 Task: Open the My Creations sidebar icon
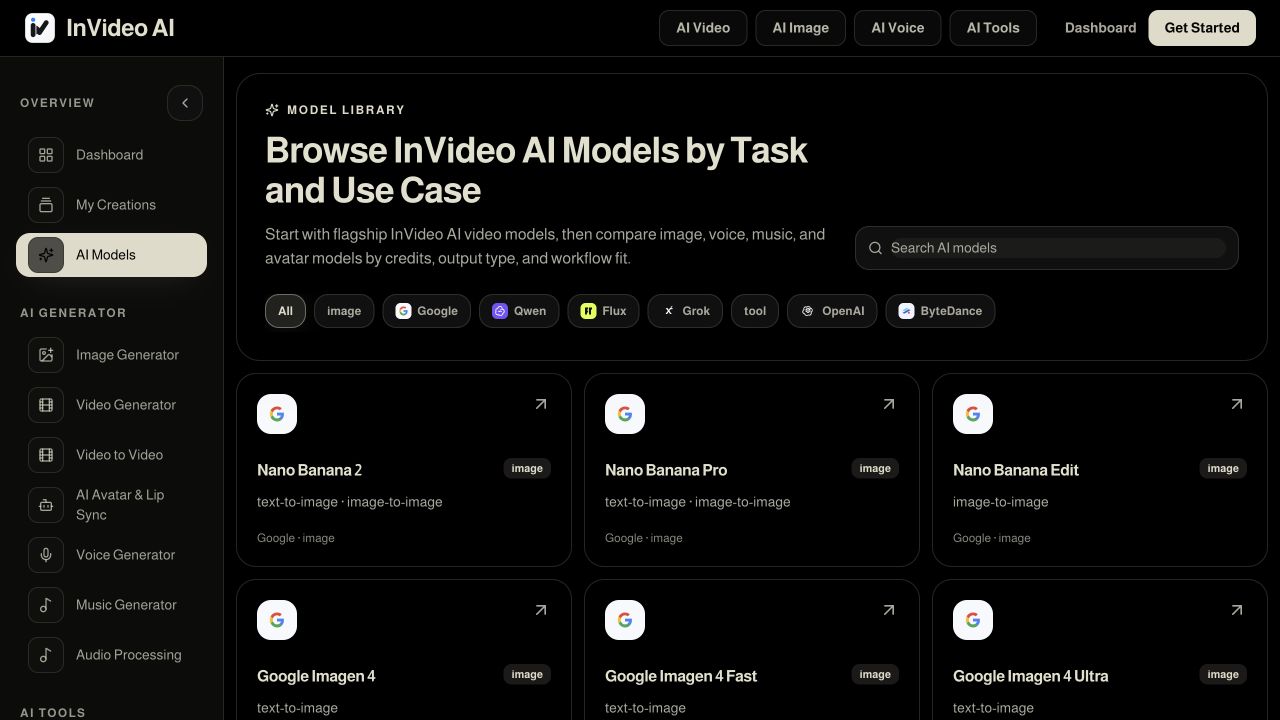click(46, 205)
